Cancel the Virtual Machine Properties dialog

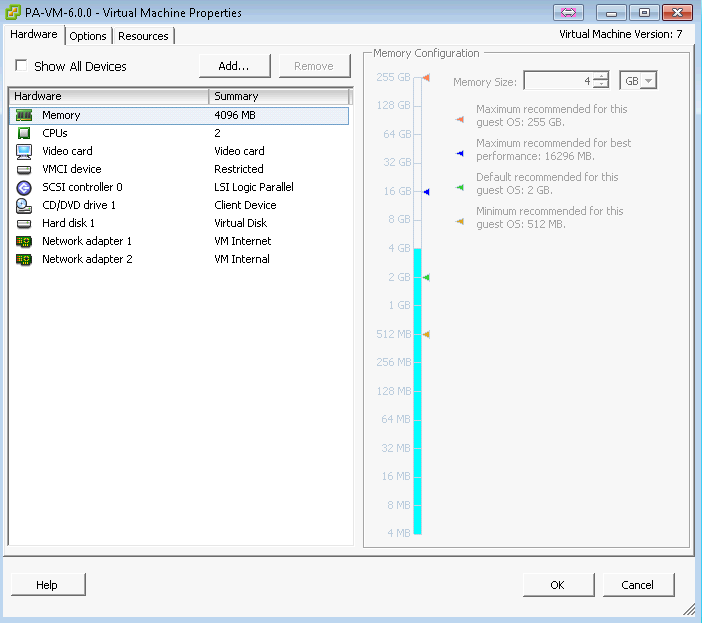pos(638,585)
